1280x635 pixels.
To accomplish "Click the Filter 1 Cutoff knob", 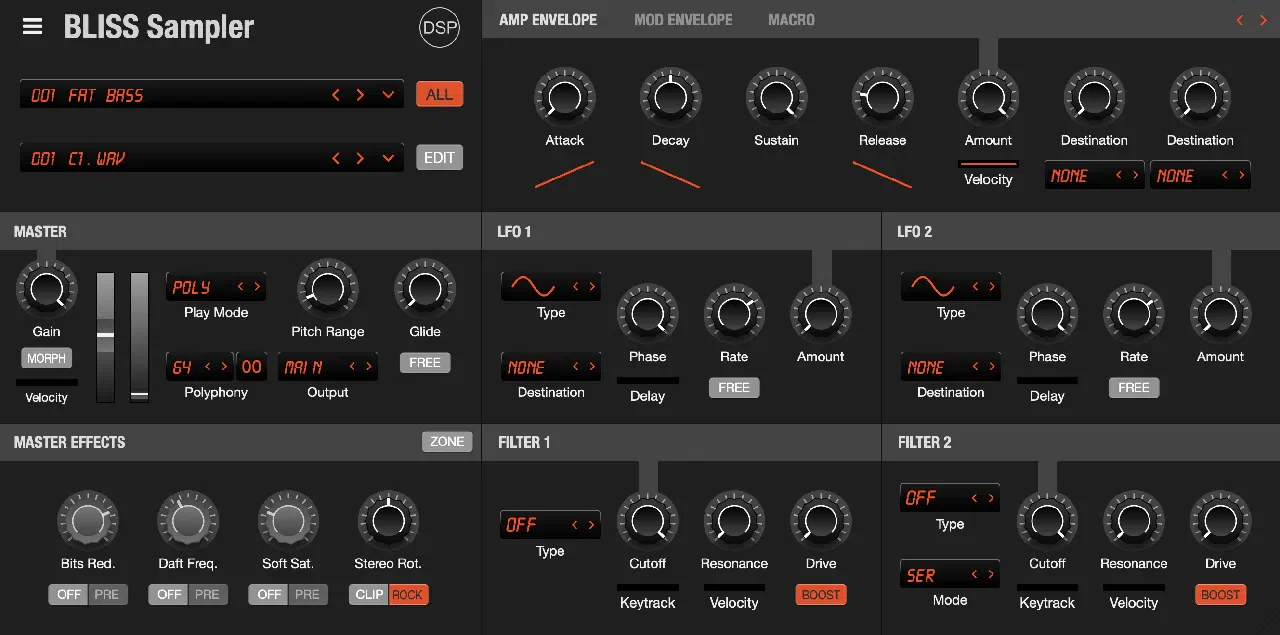I will (x=647, y=521).
